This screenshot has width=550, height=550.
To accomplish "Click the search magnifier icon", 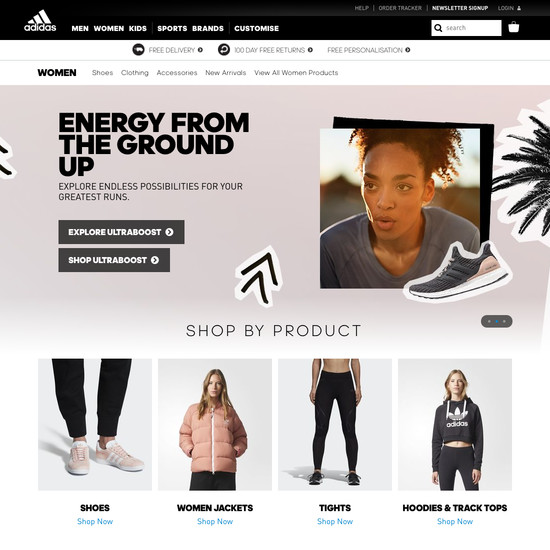I will tap(438, 28).
